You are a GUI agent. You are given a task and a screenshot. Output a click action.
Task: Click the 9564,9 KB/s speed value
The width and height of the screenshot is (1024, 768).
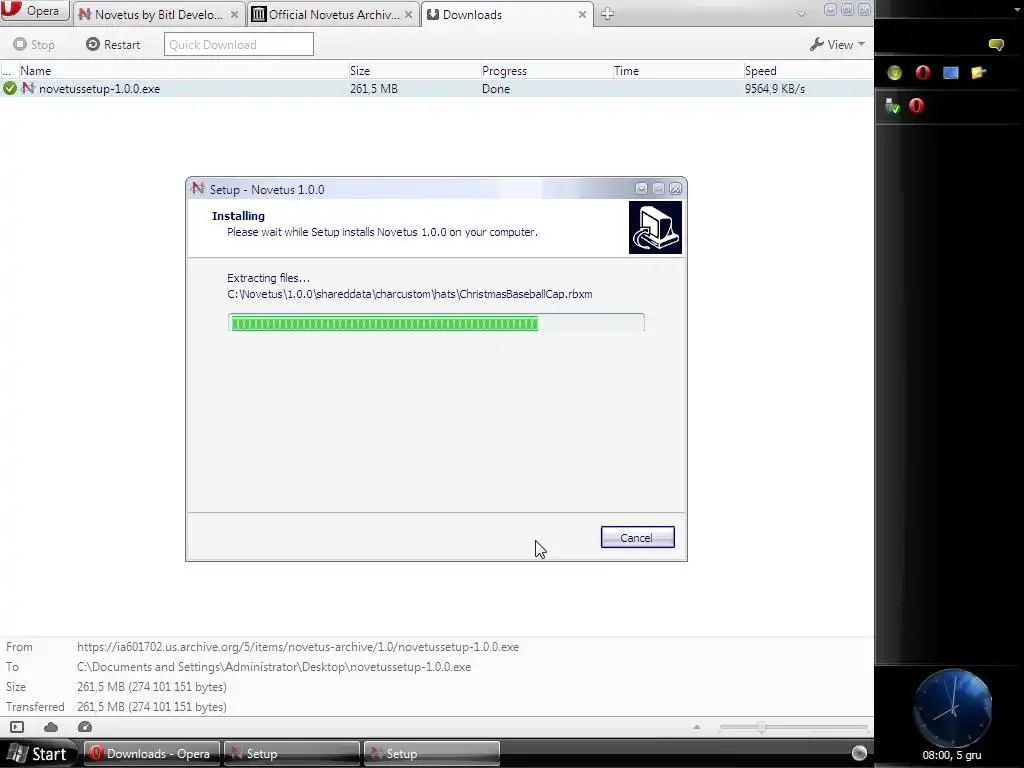click(775, 89)
